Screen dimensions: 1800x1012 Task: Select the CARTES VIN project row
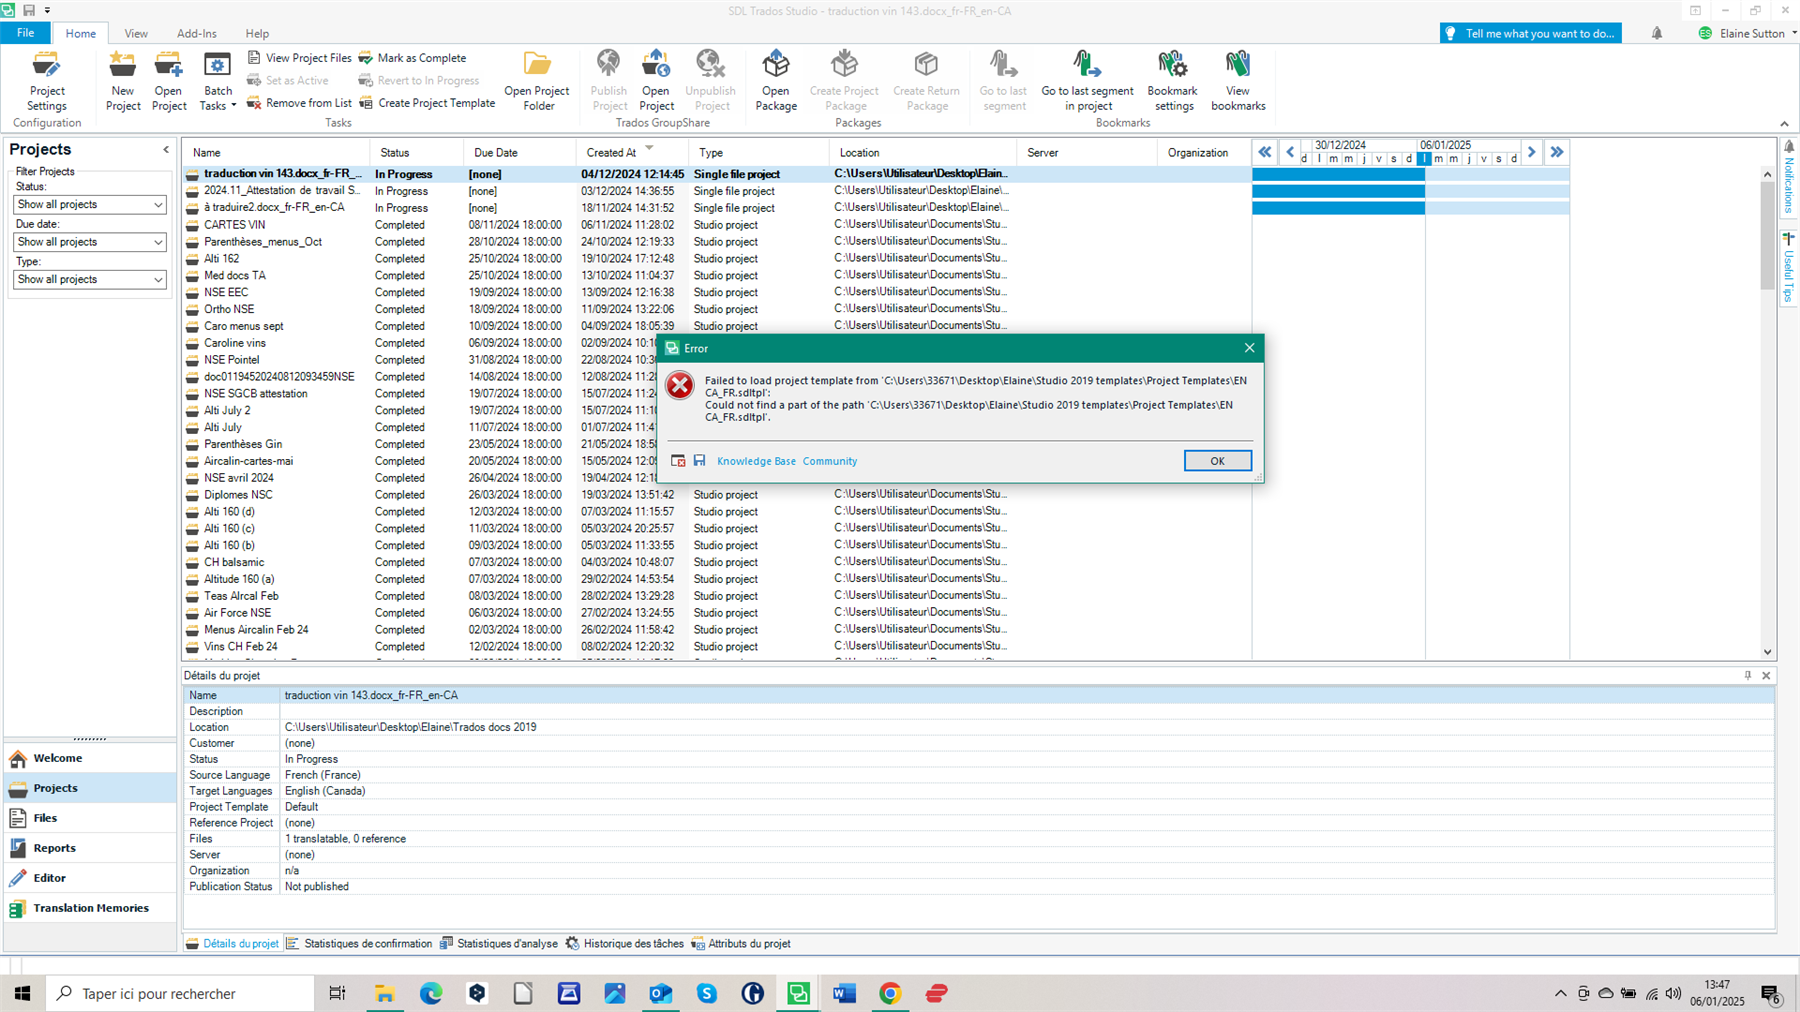pyautogui.click(x=716, y=225)
